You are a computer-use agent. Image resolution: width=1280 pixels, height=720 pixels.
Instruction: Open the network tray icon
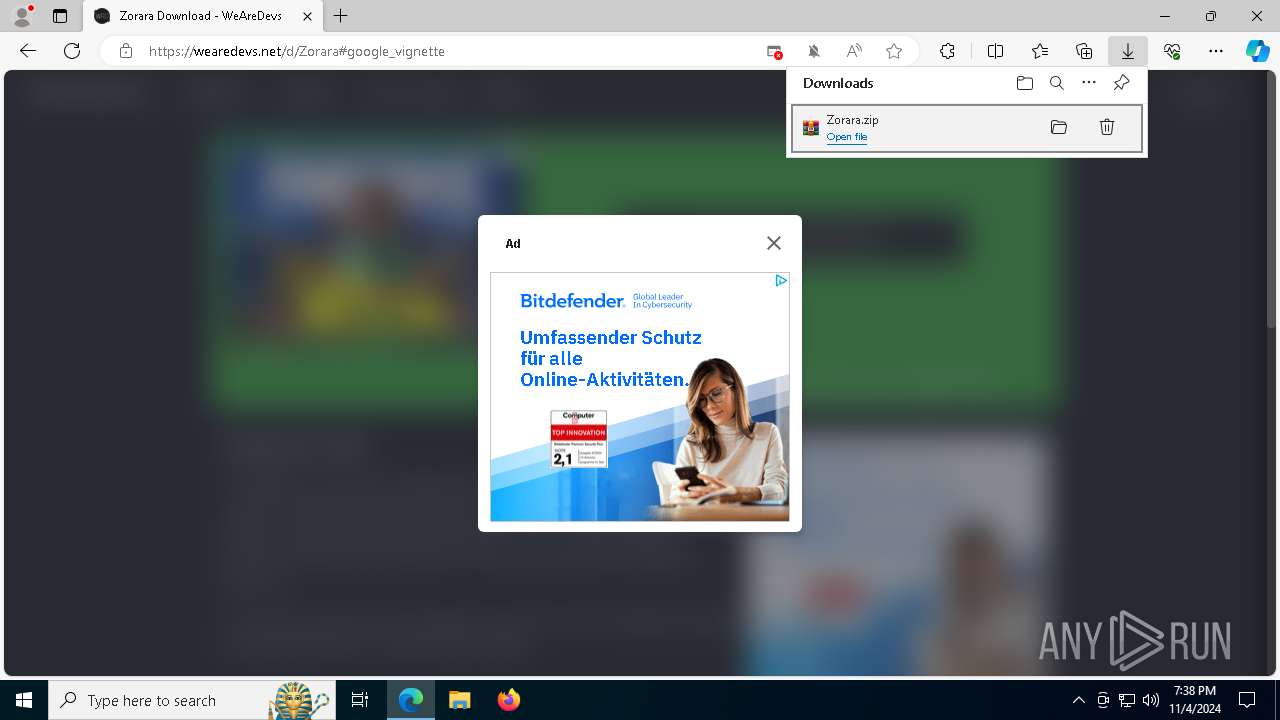point(1126,700)
